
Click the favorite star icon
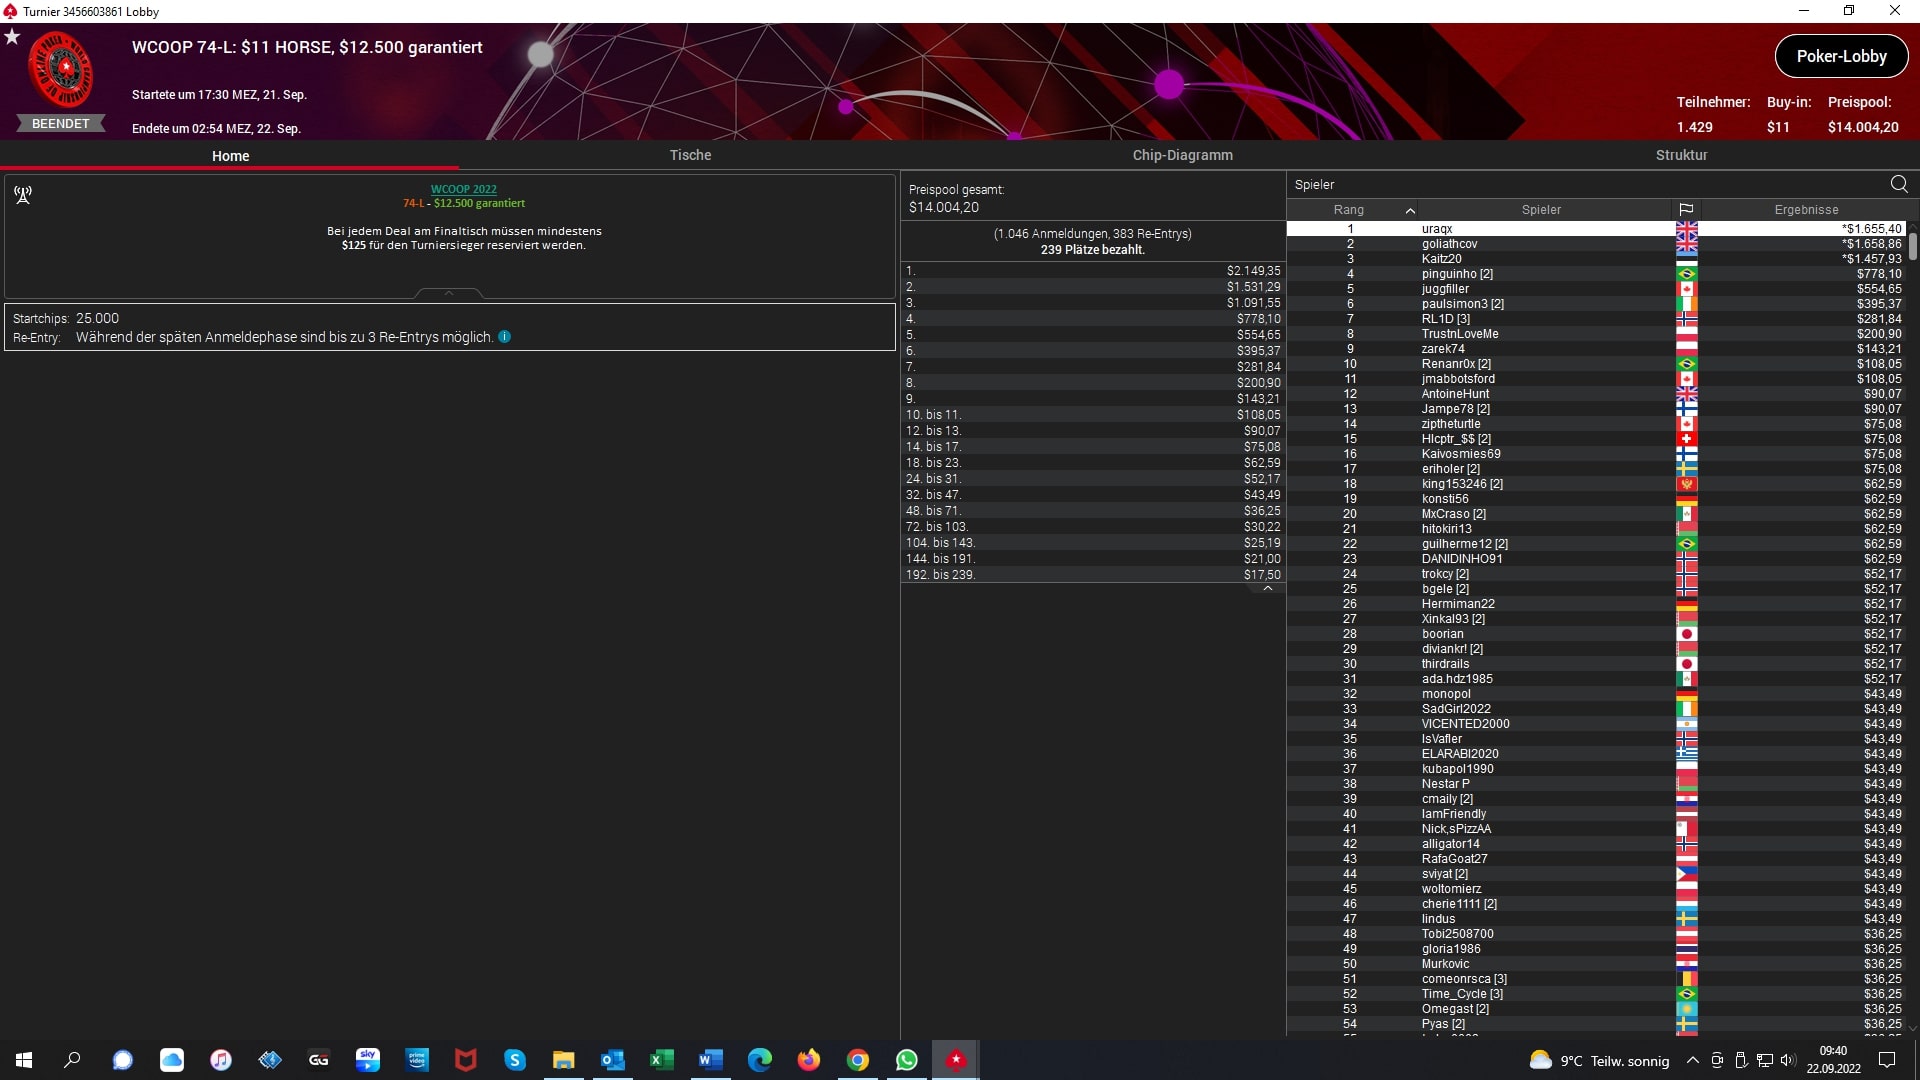12,37
